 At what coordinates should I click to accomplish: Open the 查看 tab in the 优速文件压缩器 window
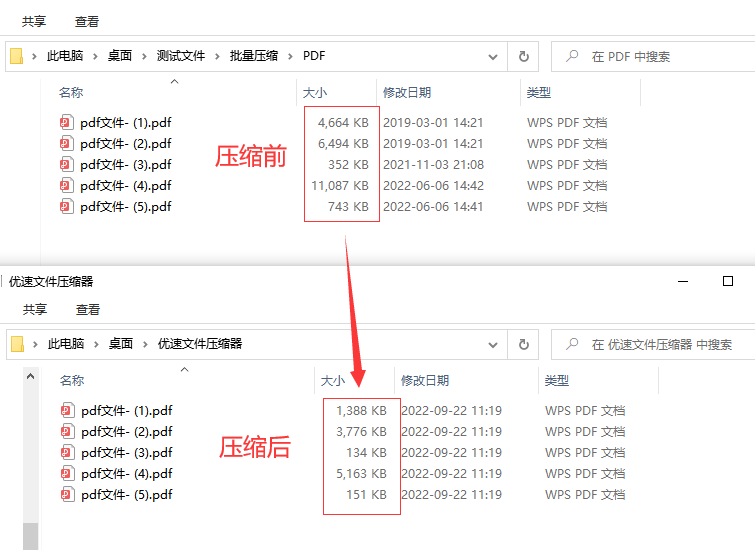coord(88,310)
